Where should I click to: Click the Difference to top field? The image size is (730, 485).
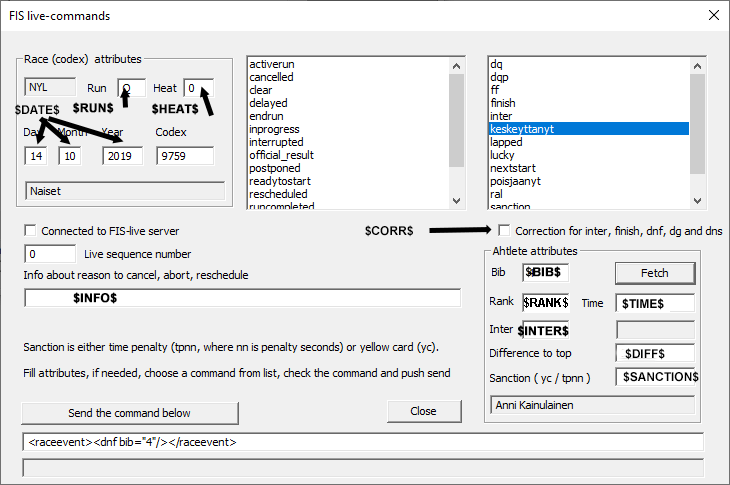coord(655,353)
